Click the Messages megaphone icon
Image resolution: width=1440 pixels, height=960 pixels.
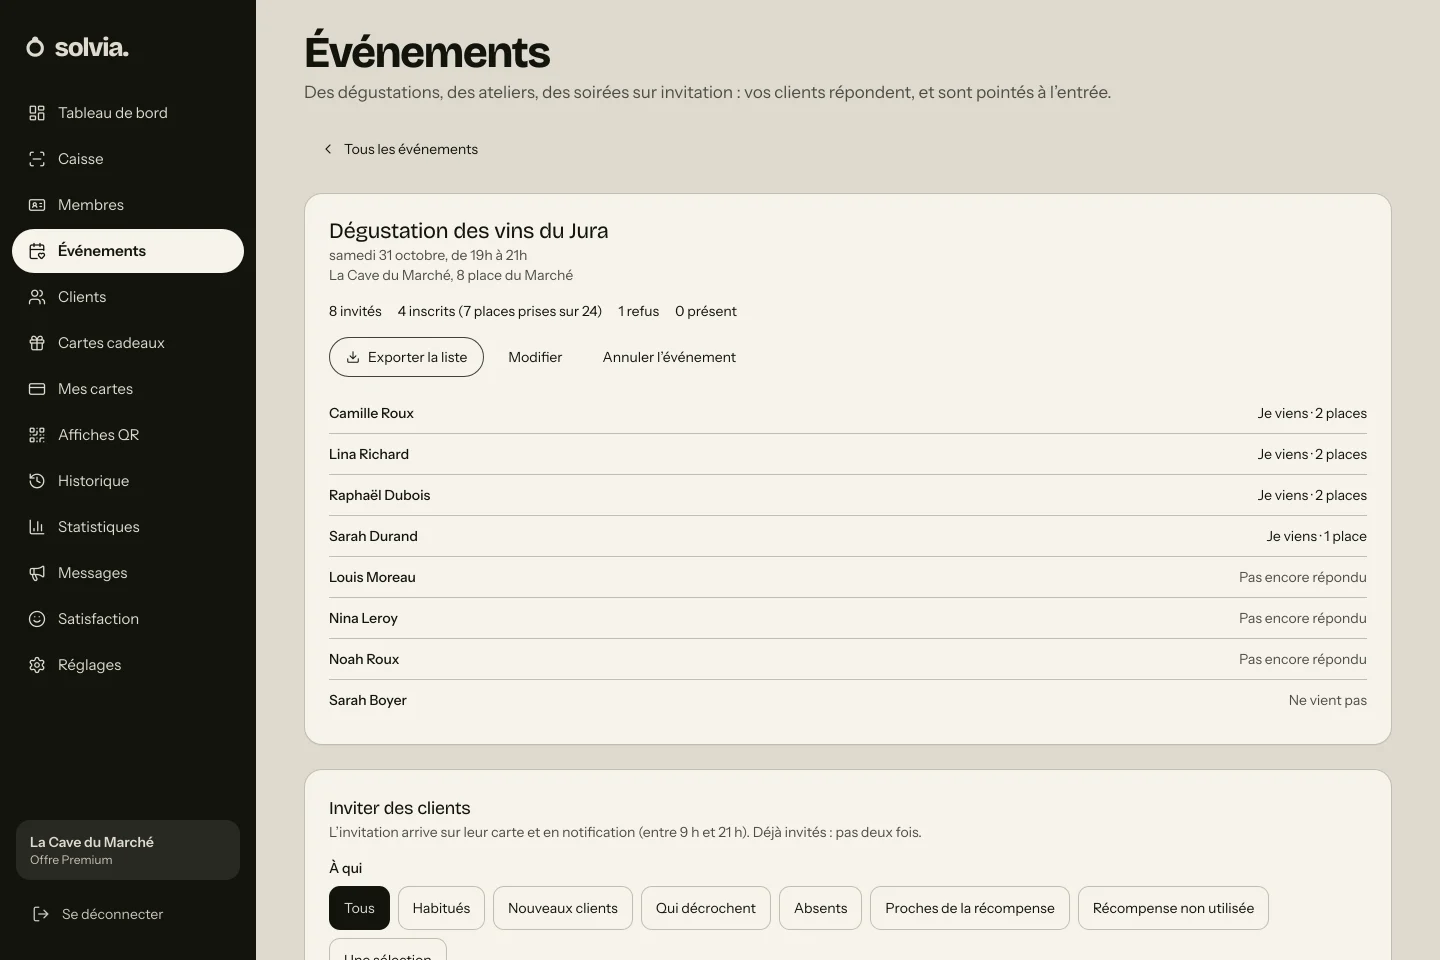tap(37, 573)
